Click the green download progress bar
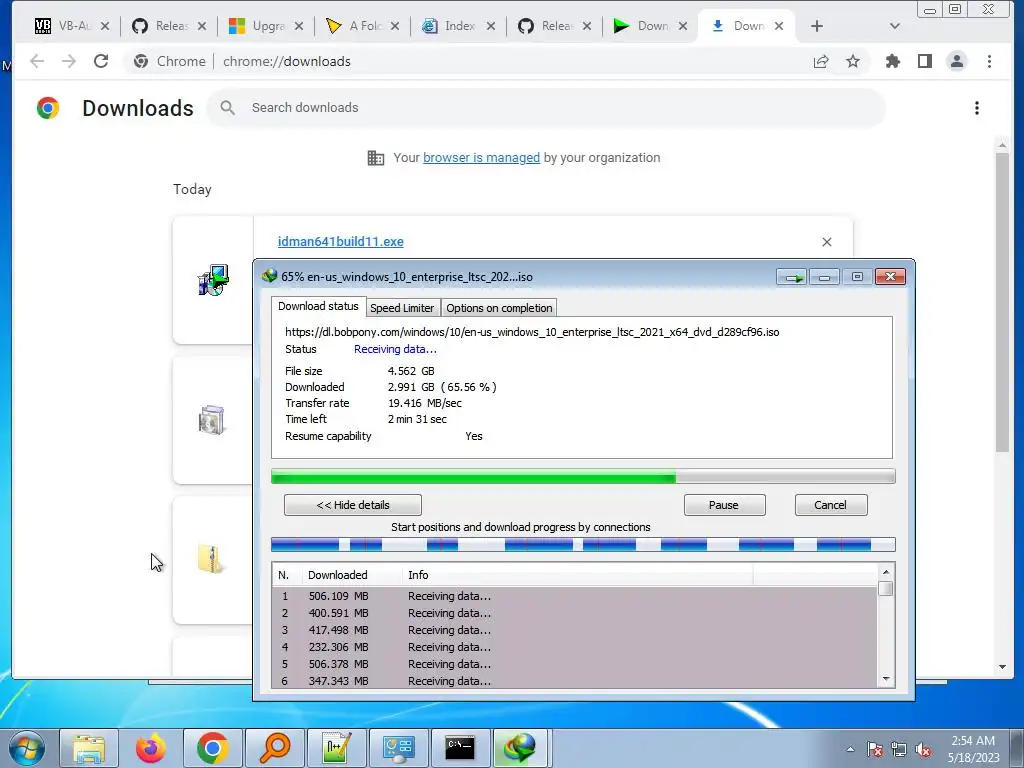Screen dimensions: 1024x768 (x=583, y=477)
